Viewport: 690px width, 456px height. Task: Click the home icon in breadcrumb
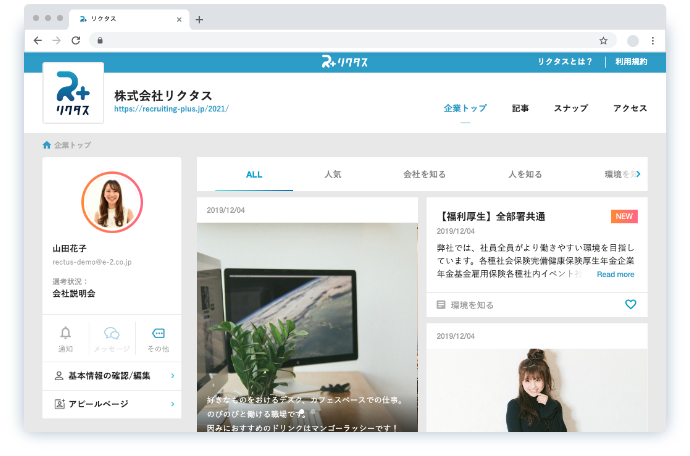coord(47,145)
